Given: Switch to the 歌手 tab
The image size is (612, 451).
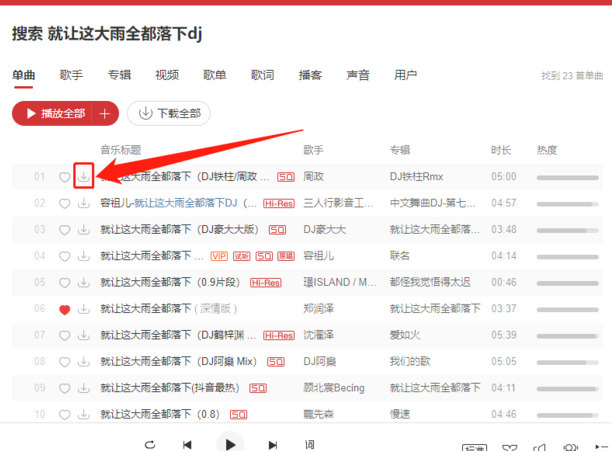Looking at the screenshot, I should (x=71, y=75).
